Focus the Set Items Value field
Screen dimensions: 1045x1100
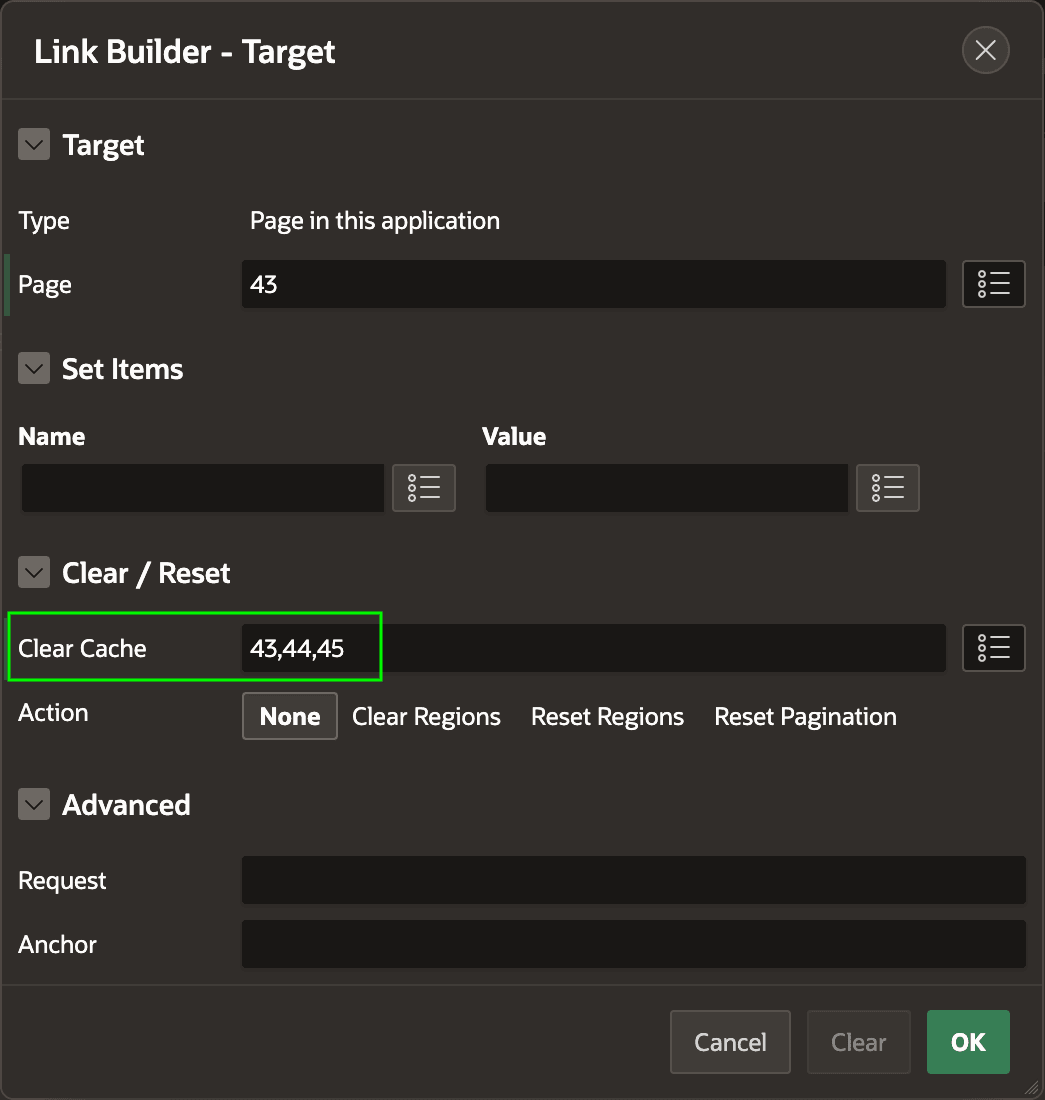666,488
